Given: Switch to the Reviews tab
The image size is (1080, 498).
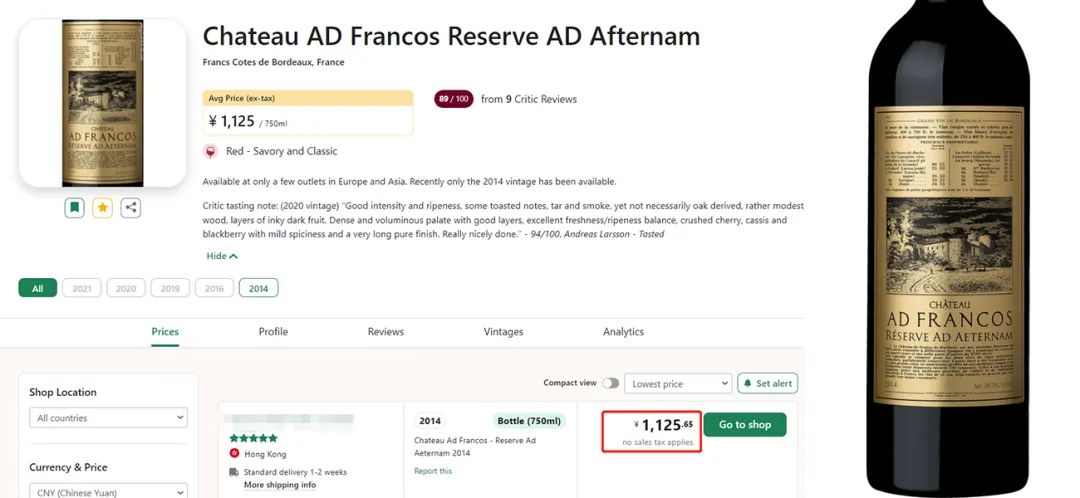Looking at the screenshot, I should (385, 332).
